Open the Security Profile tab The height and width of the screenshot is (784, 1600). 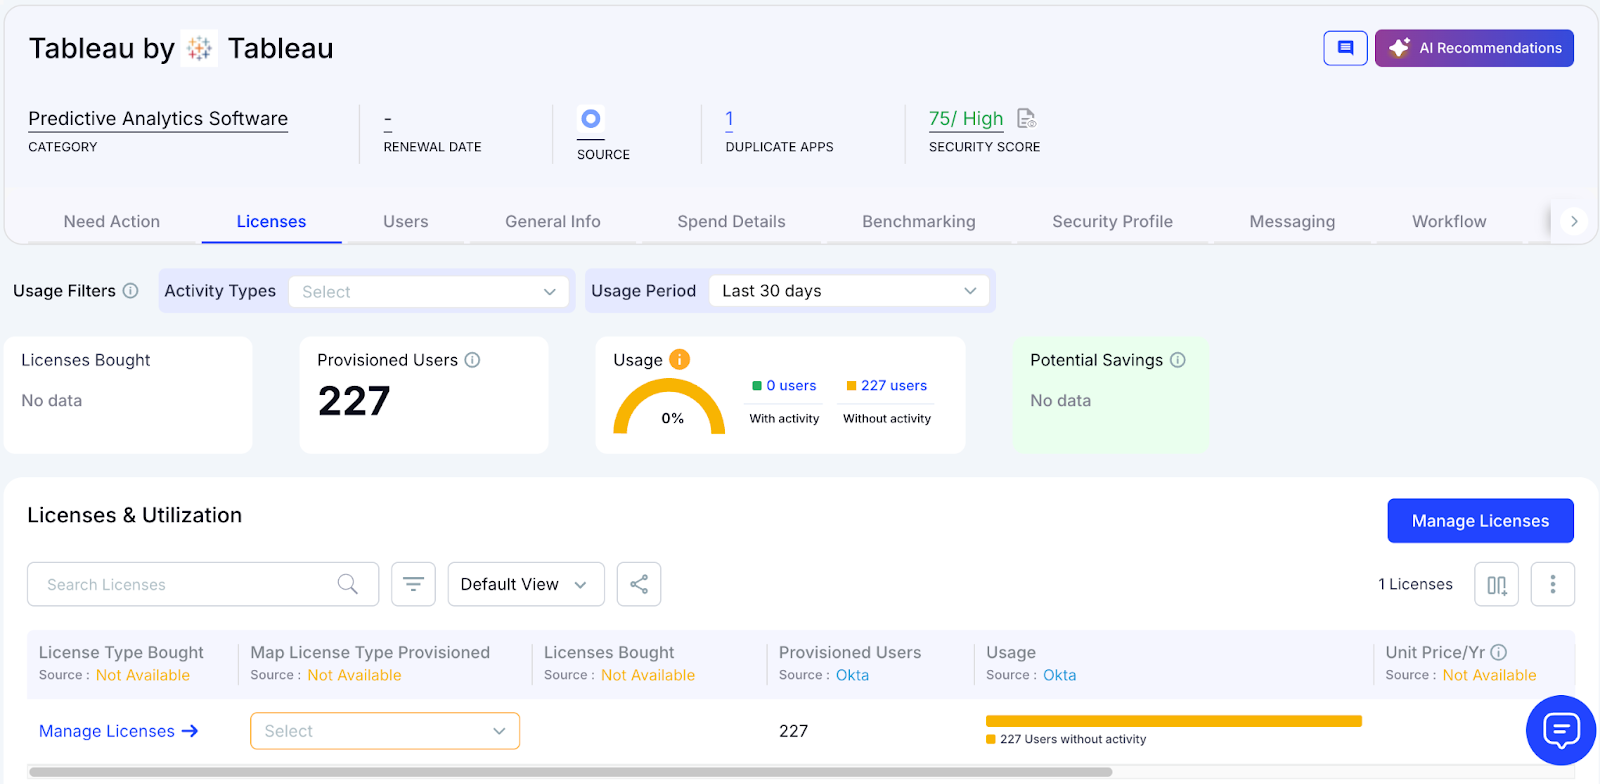click(x=1113, y=222)
